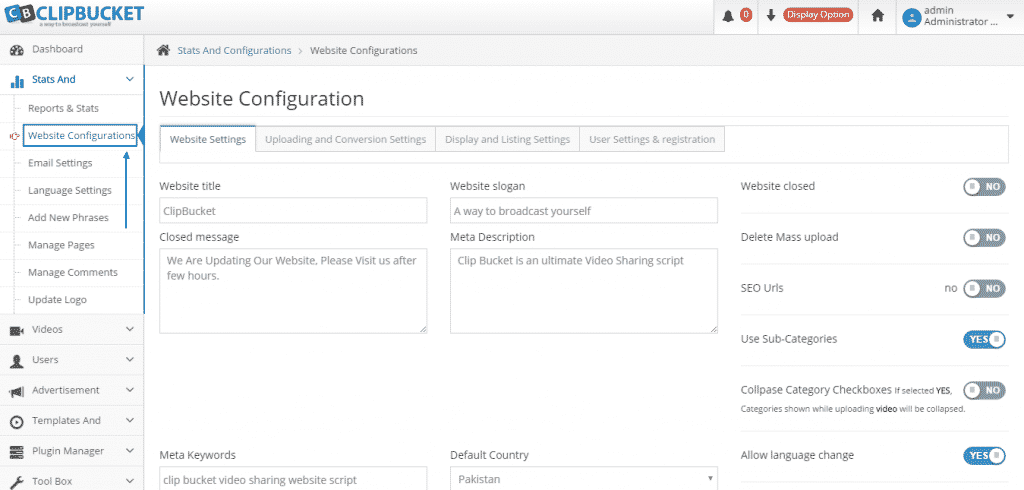Click the Meta Keywords input field
The width and height of the screenshot is (1024, 490).
click(293, 478)
